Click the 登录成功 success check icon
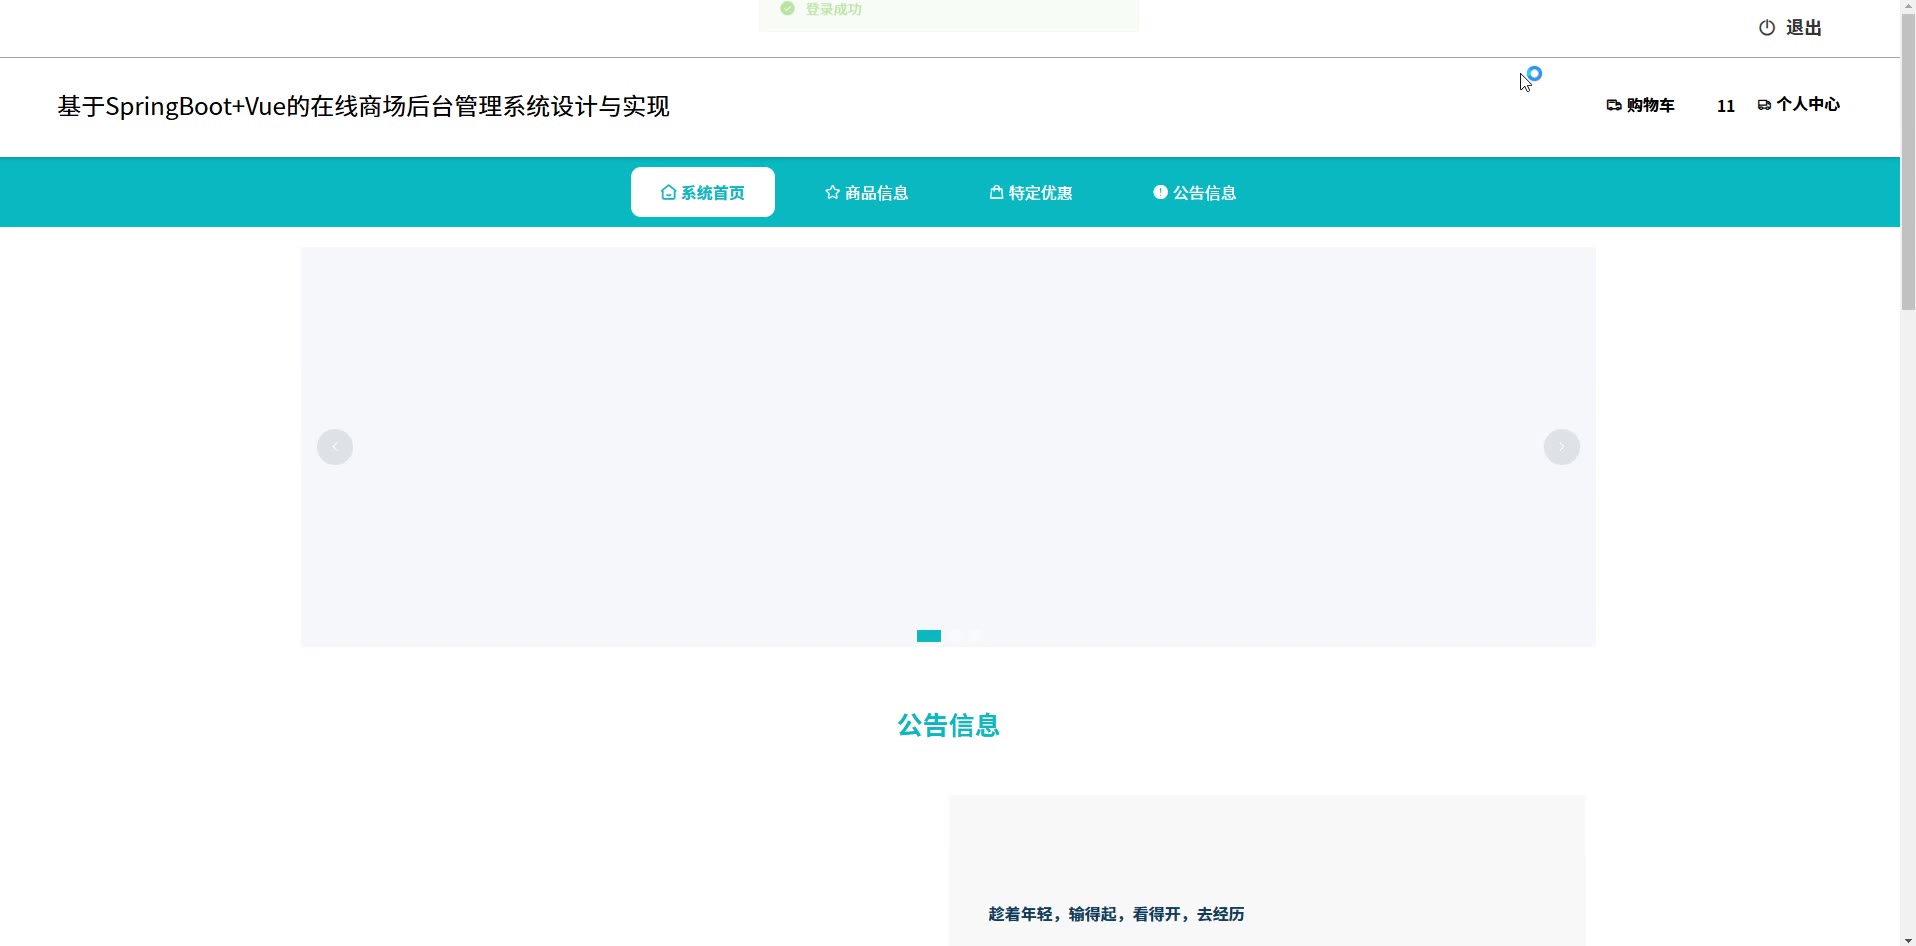The image size is (1916, 946). point(788,8)
